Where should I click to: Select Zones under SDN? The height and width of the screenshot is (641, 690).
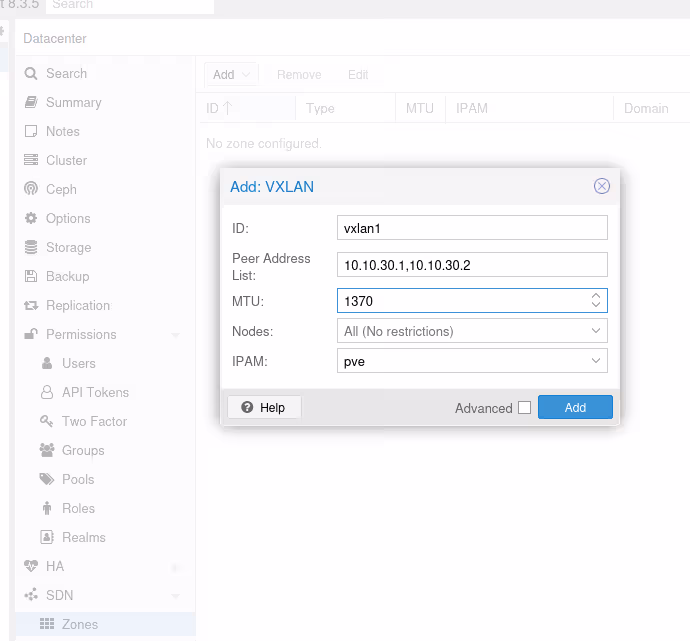coord(80,624)
